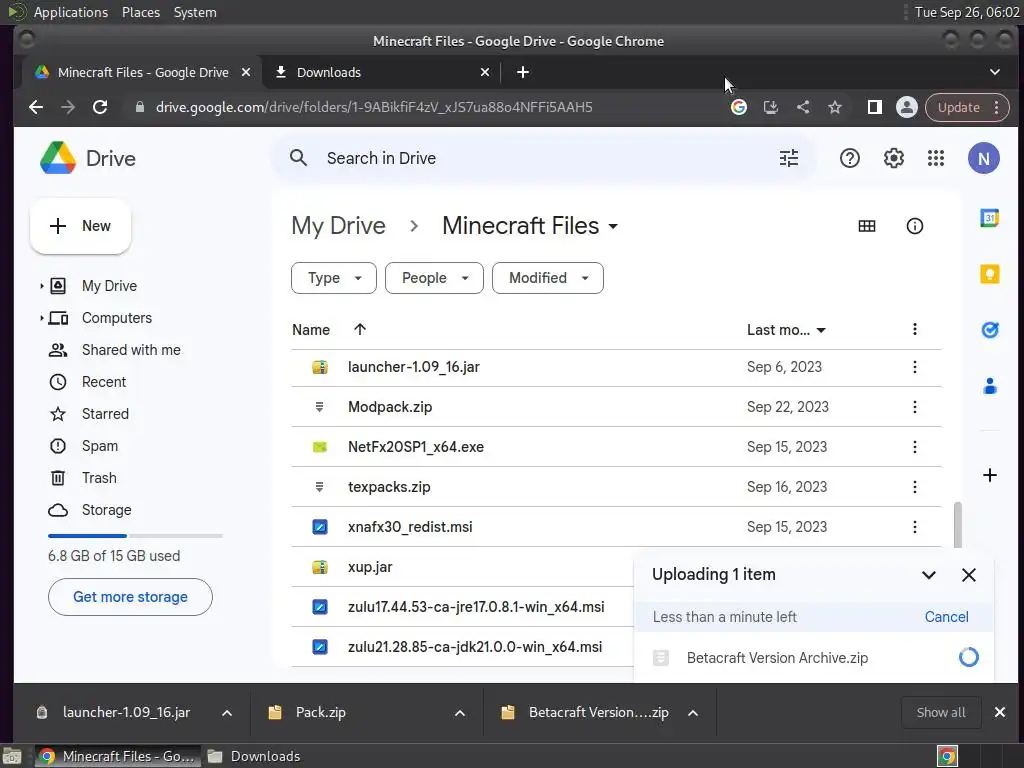Open advanced search options in Drive

[789, 158]
